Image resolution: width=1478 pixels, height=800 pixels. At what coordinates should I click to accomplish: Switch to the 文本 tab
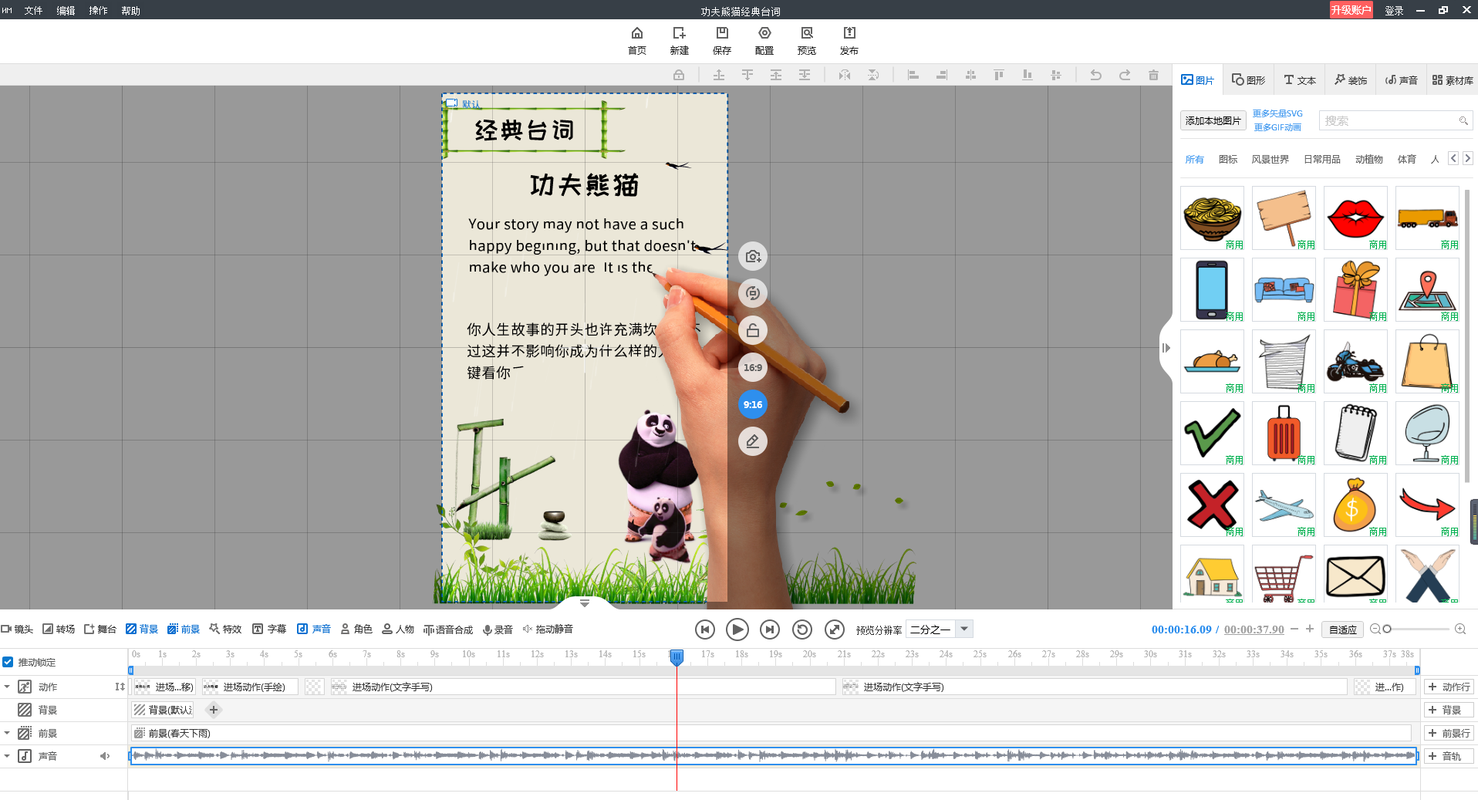1300,80
